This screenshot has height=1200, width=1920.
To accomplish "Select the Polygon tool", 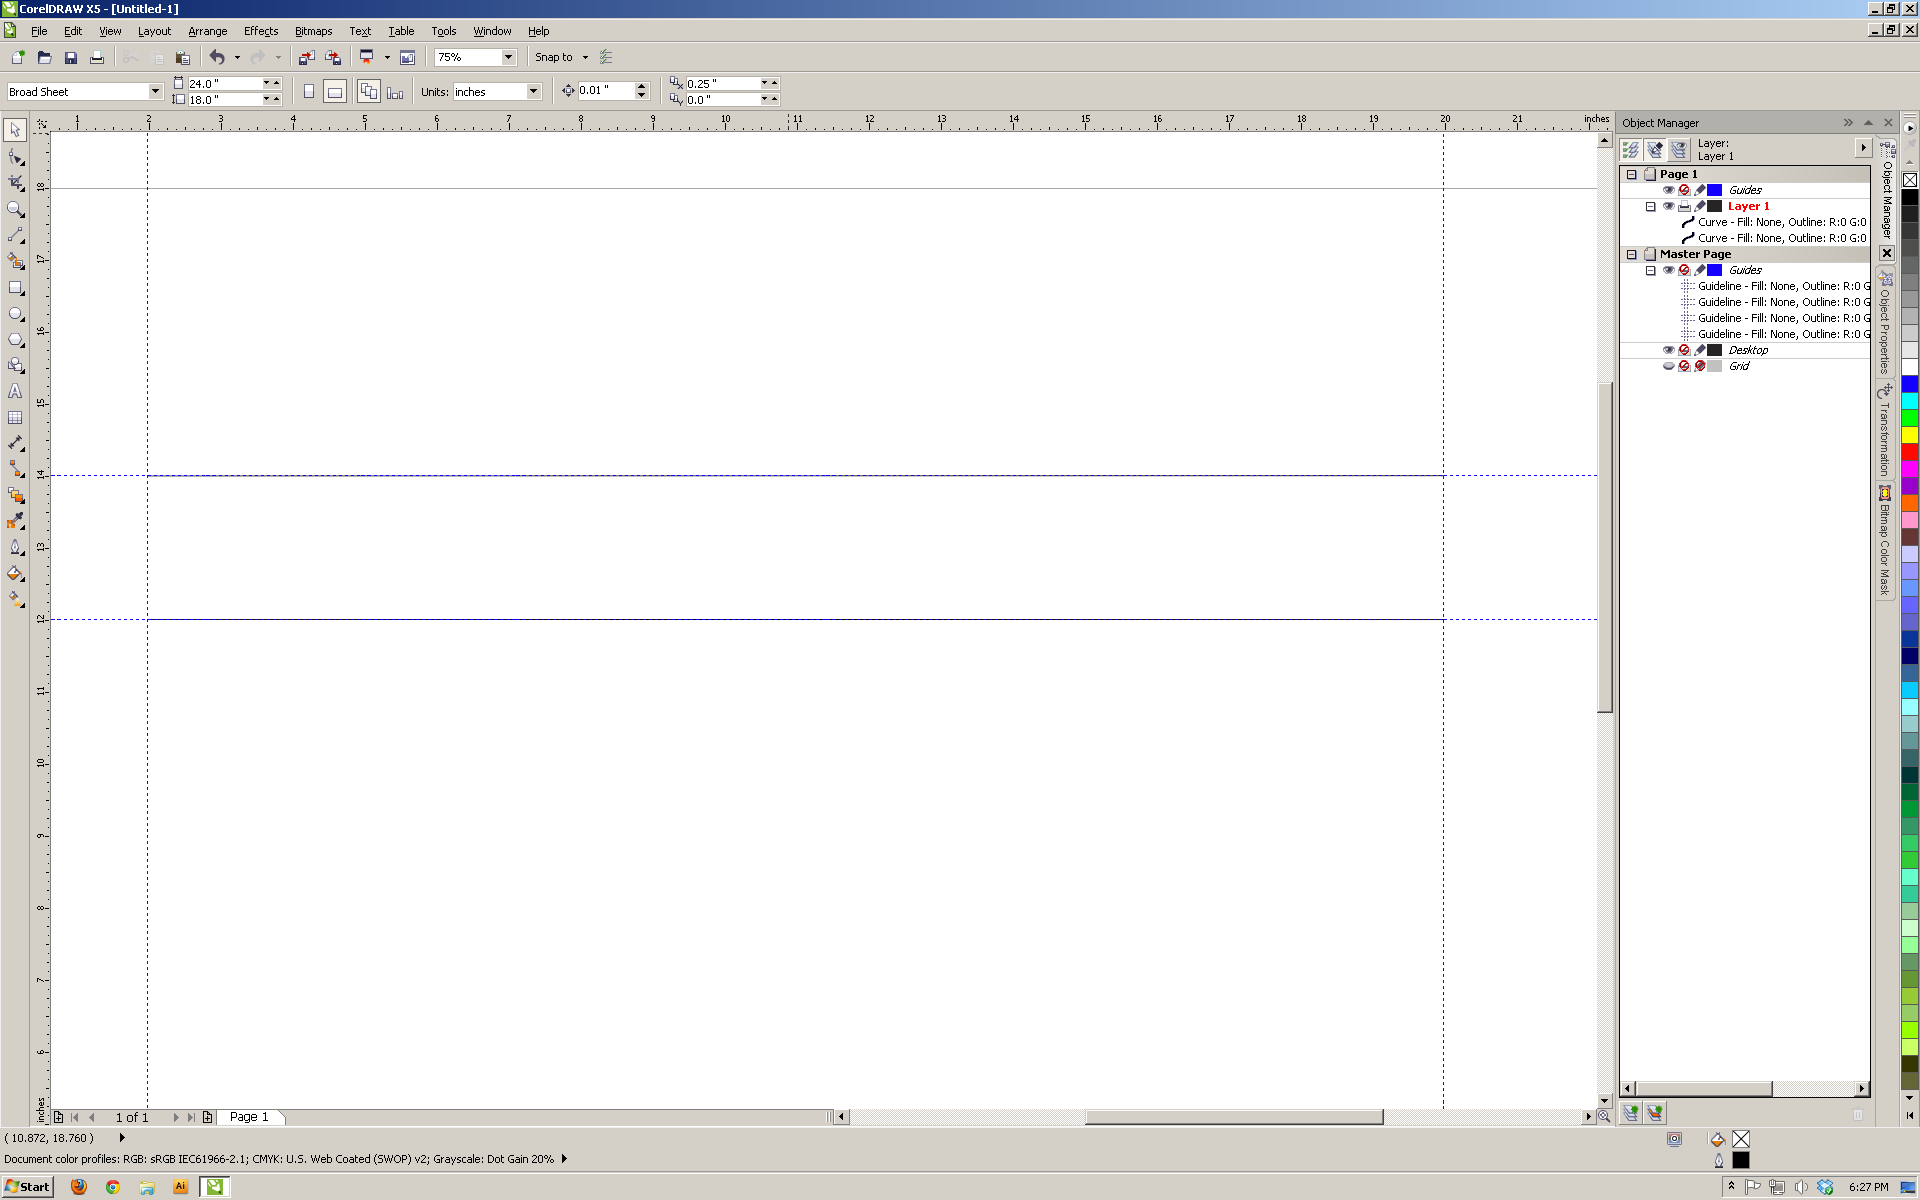I will (x=15, y=340).
